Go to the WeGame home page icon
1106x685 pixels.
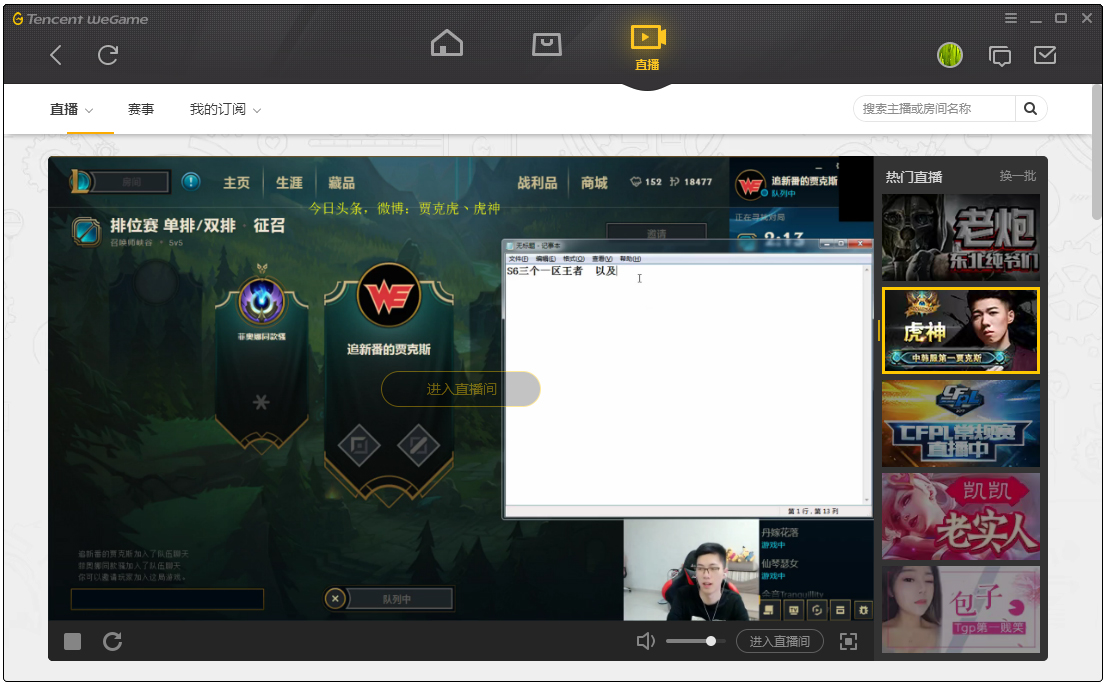[x=447, y=44]
